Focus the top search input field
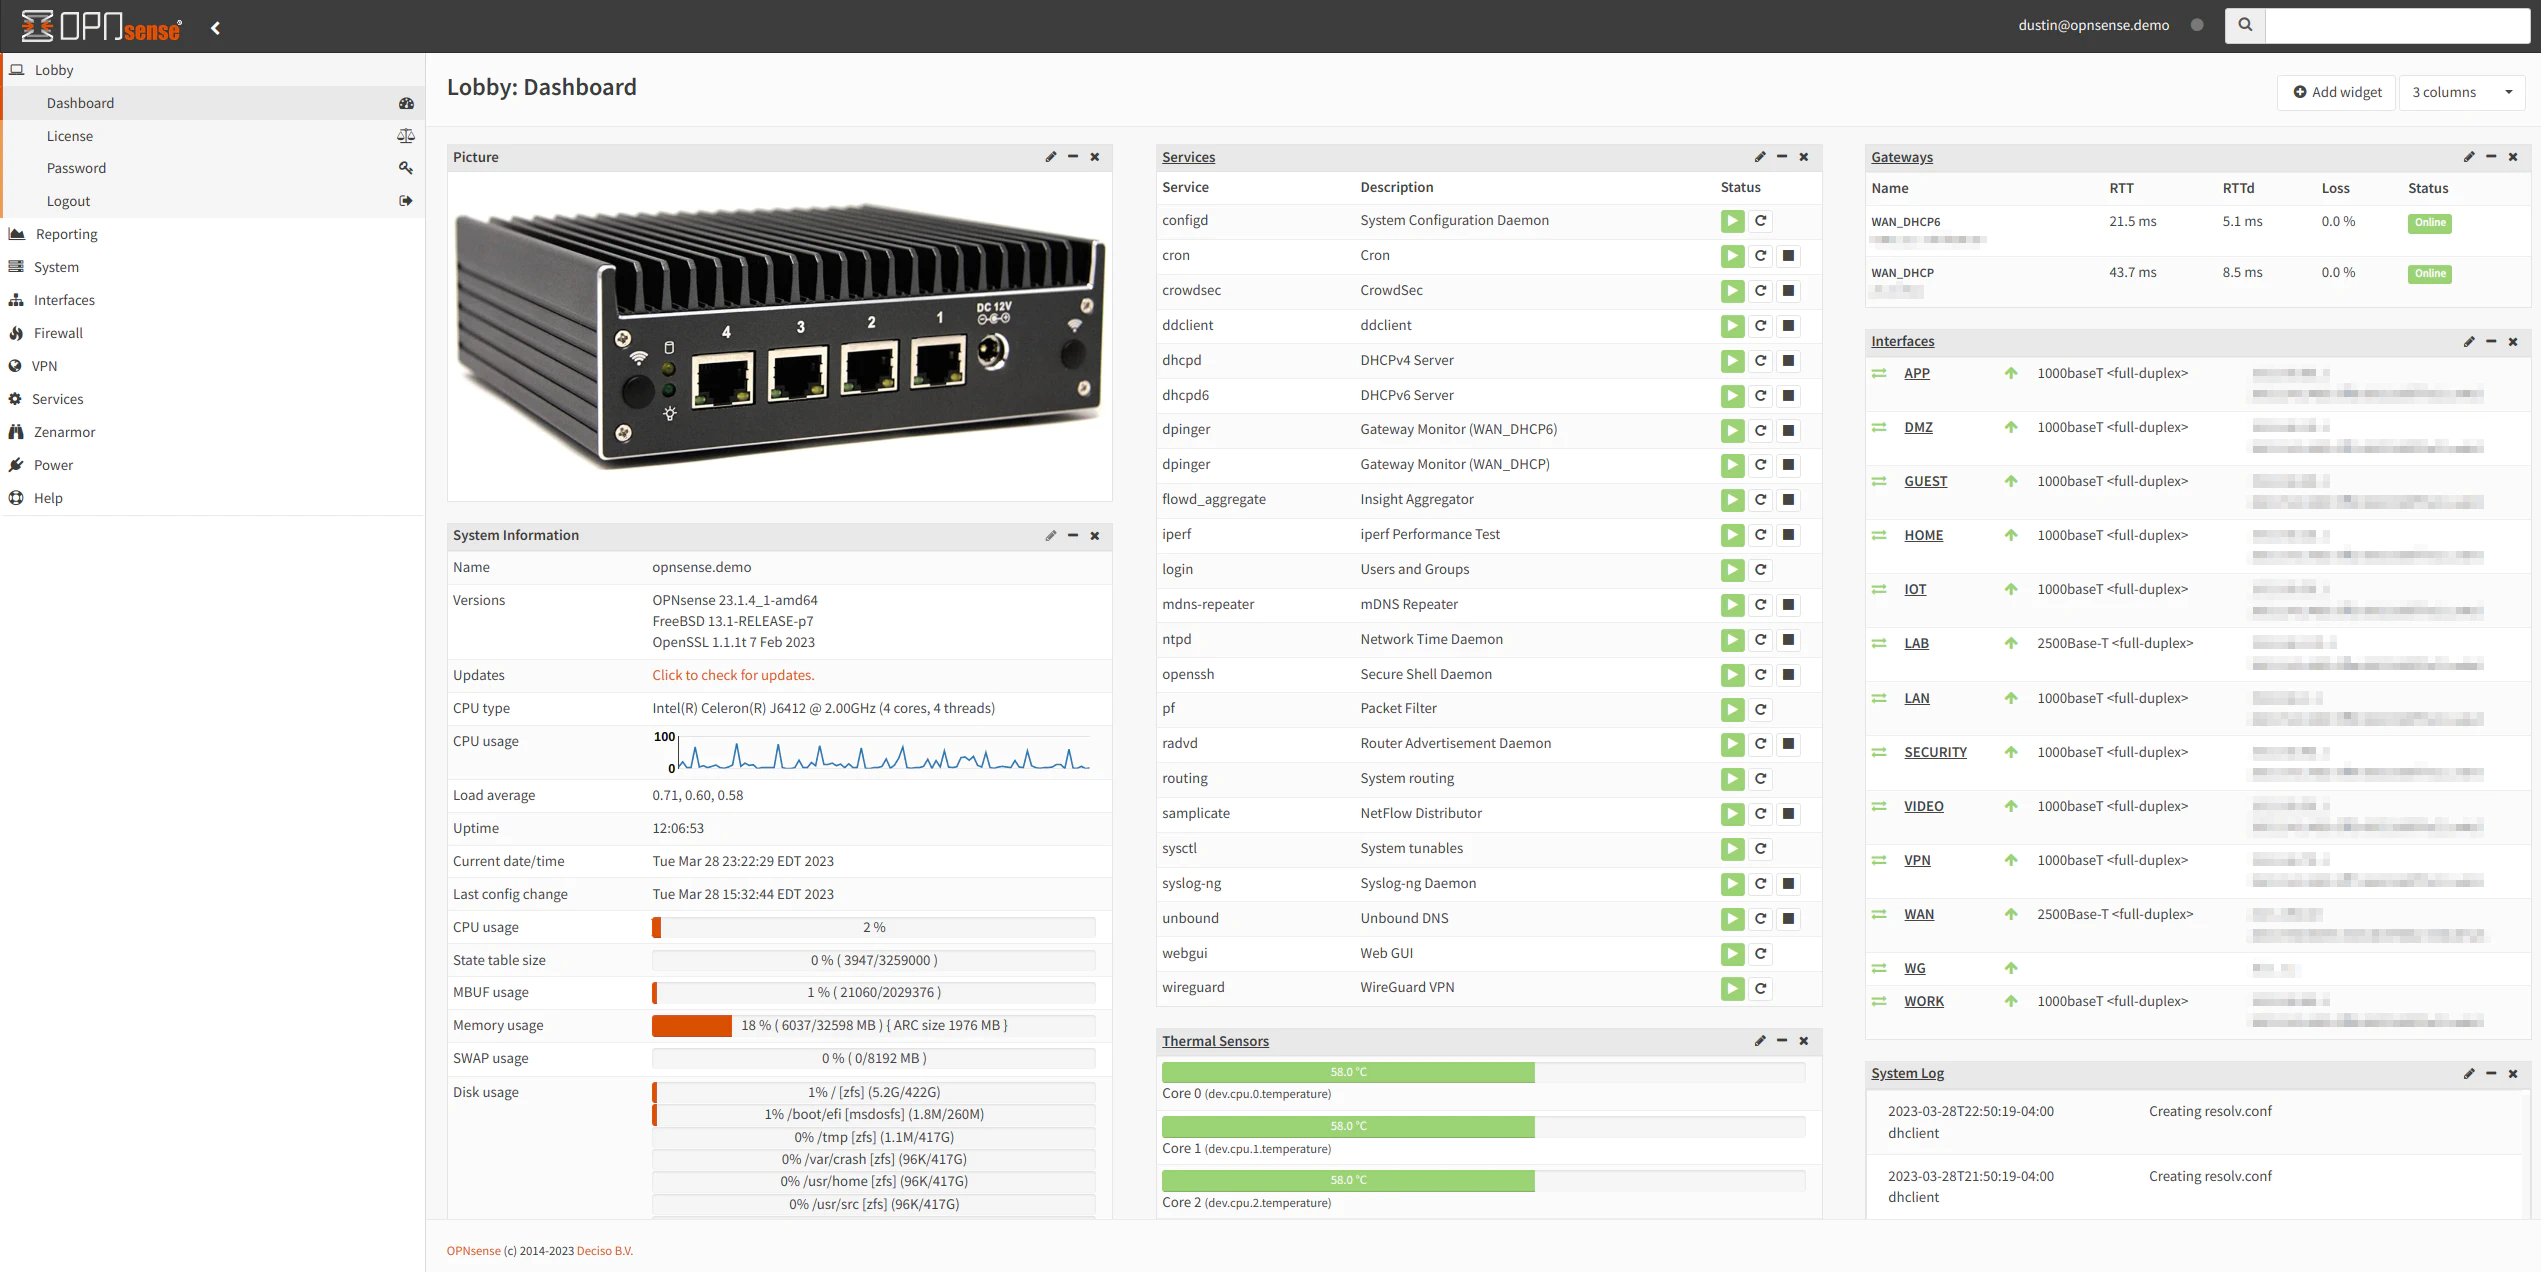The height and width of the screenshot is (1272, 2541). (2396, 25)
